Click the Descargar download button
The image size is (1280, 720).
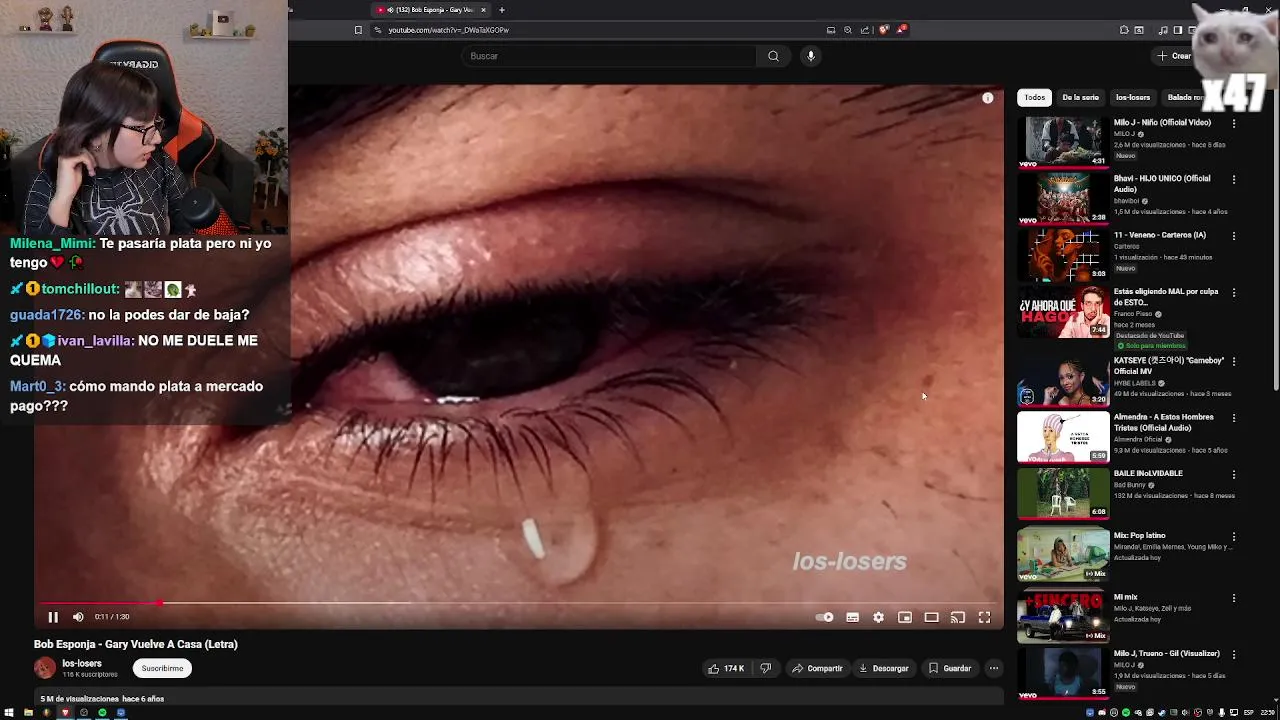point(883,668)
